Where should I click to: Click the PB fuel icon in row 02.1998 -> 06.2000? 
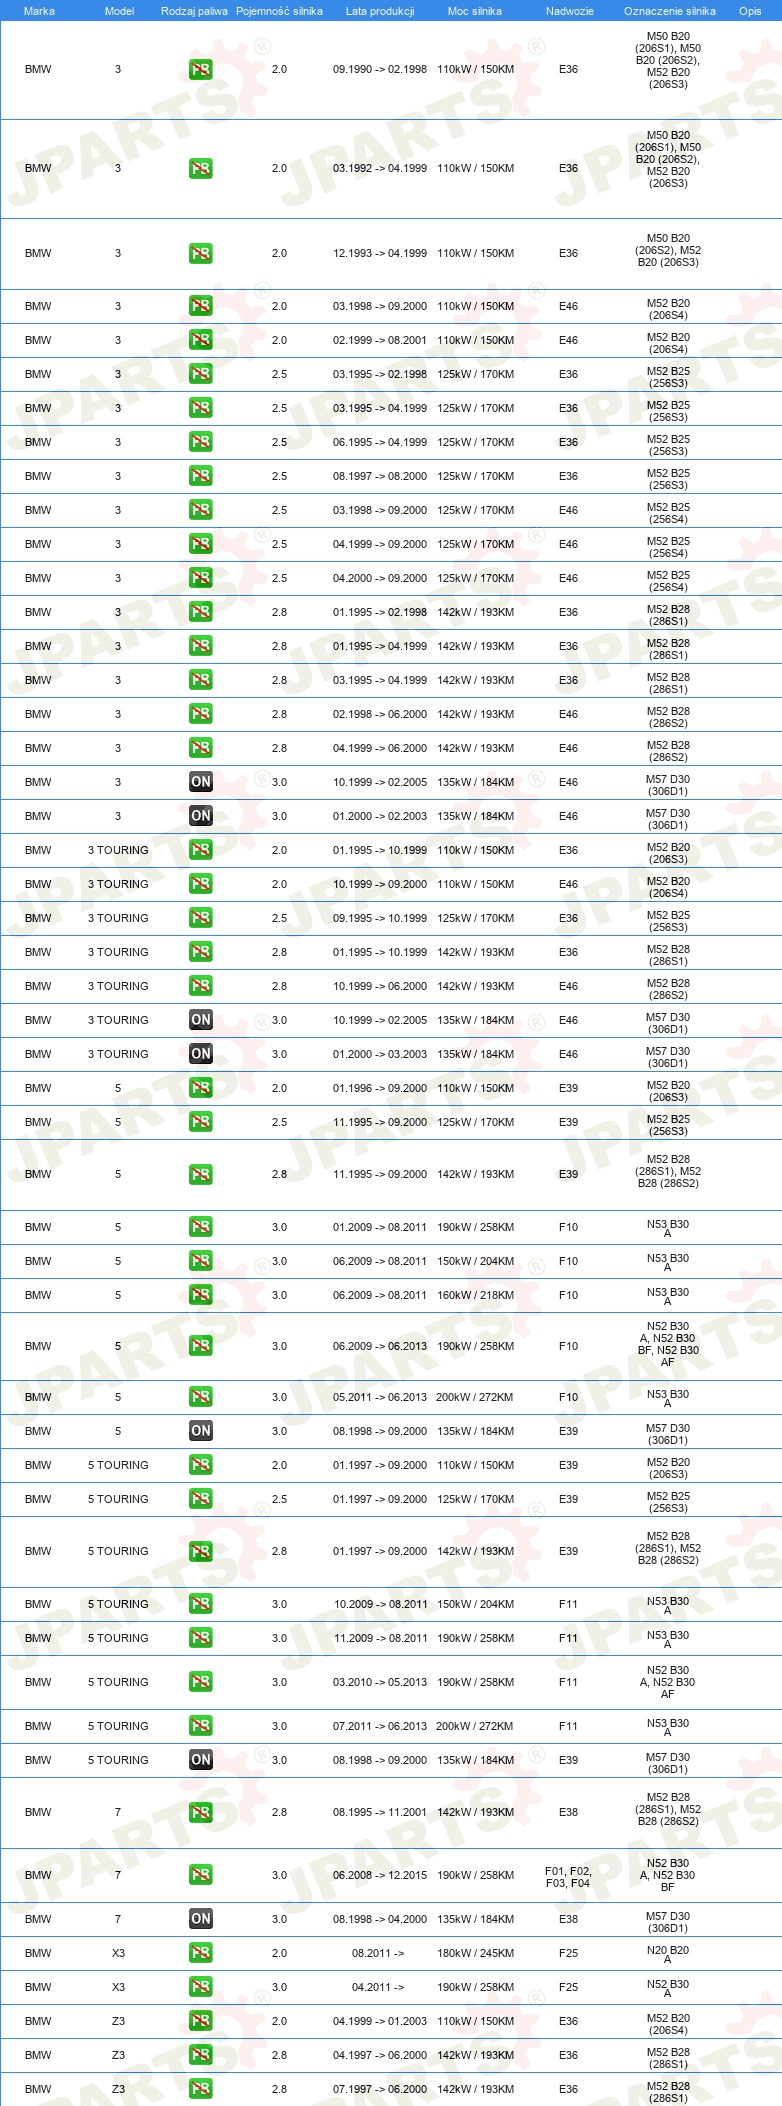[x=201, y=715]
